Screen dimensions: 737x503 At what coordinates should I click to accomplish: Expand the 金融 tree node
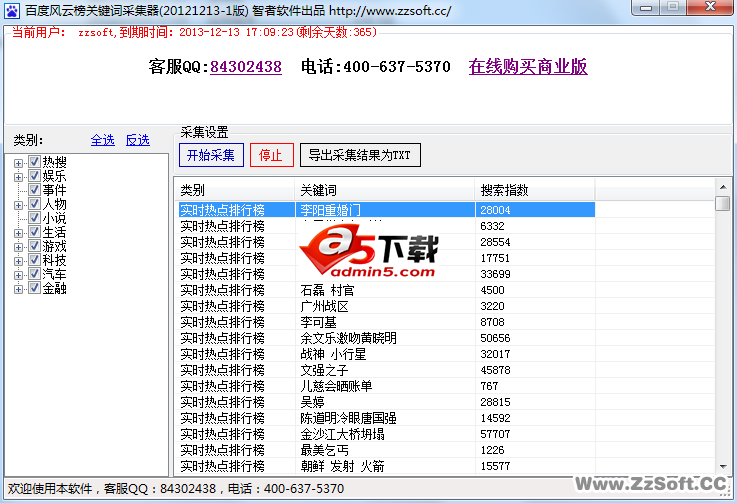pos(18,289)
